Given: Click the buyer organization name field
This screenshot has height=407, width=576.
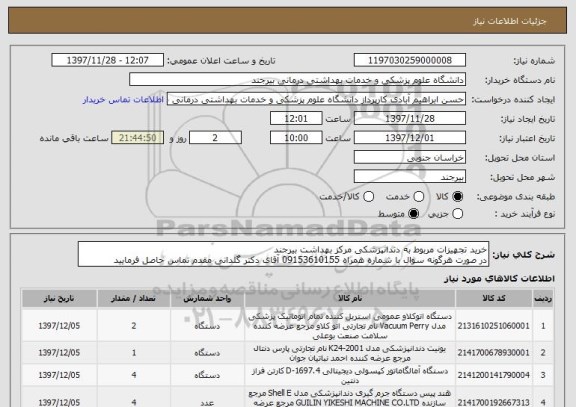Looking at the screenshot, I should tap(298, 80).
